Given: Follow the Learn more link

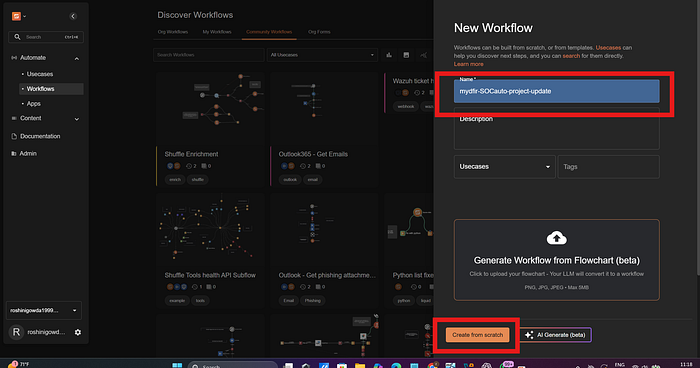Looking at the screenshot, I should [468, 64].
